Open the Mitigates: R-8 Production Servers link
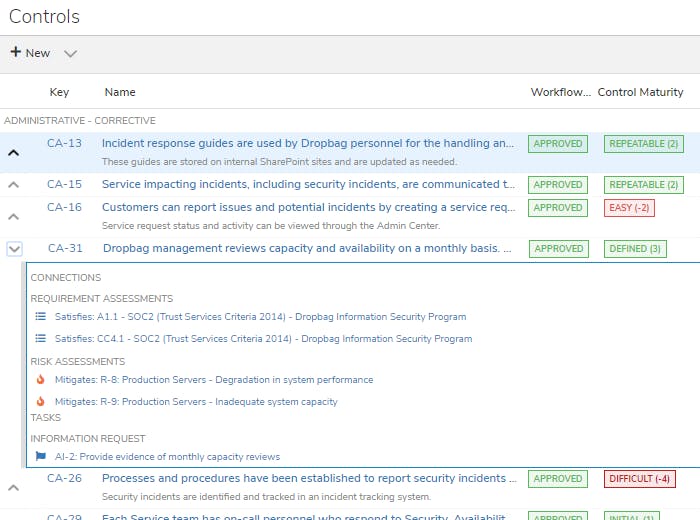Viewport: 700px width, 520px height. (214, 380)
